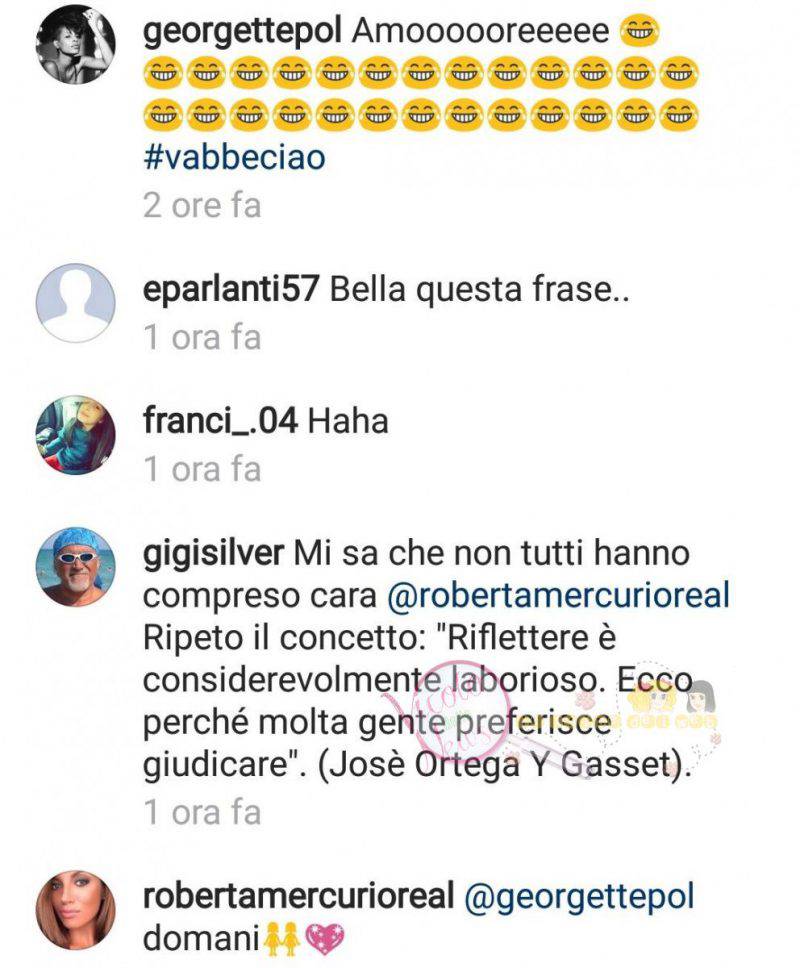This screenshot has width=800, height=968.
Task: Open the @georgettepol mention link
Action: 579,898
